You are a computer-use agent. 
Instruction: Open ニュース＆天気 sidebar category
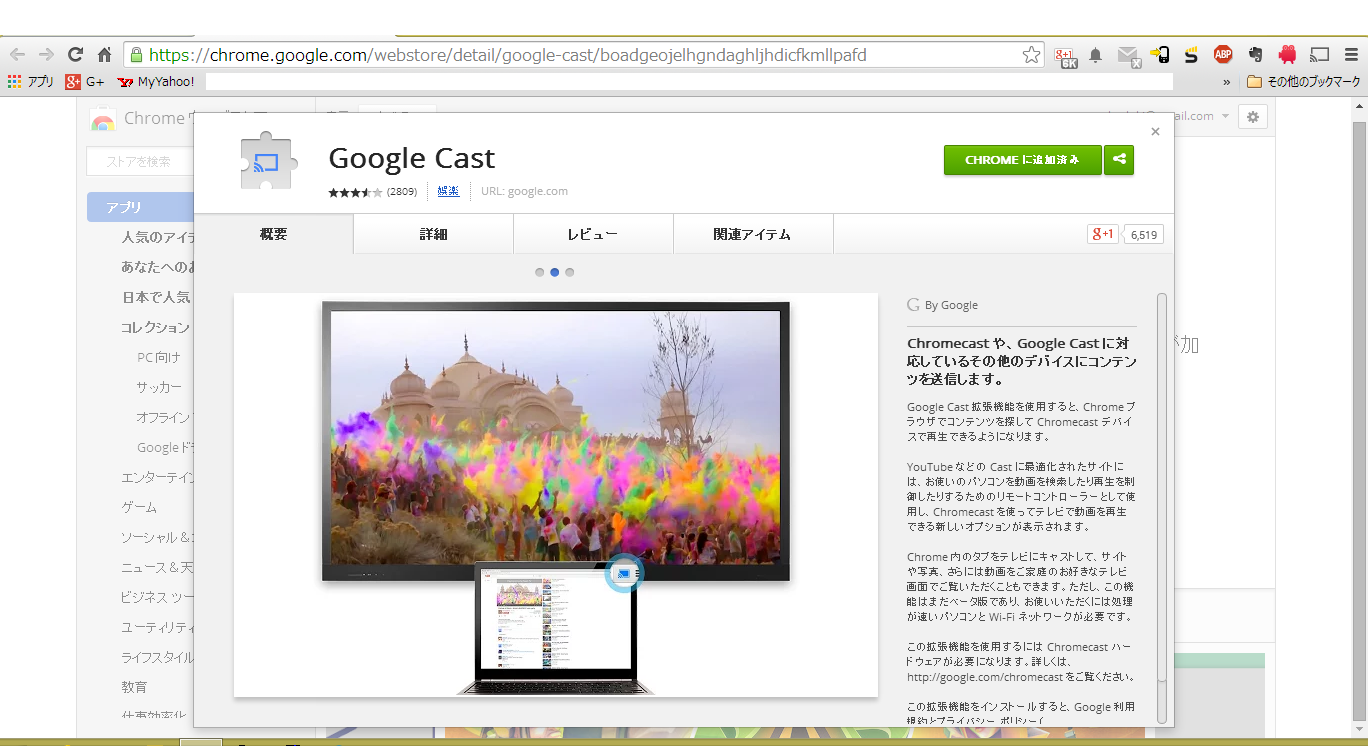[x=157, y=567]
